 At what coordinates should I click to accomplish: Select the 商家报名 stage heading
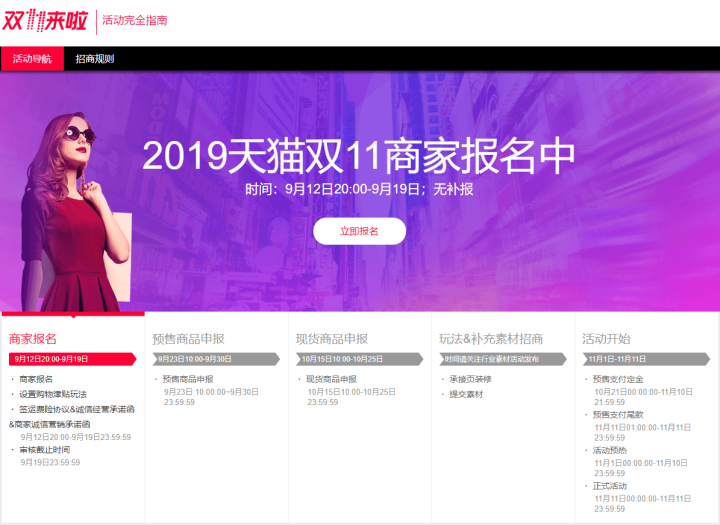tap(33, 339)
